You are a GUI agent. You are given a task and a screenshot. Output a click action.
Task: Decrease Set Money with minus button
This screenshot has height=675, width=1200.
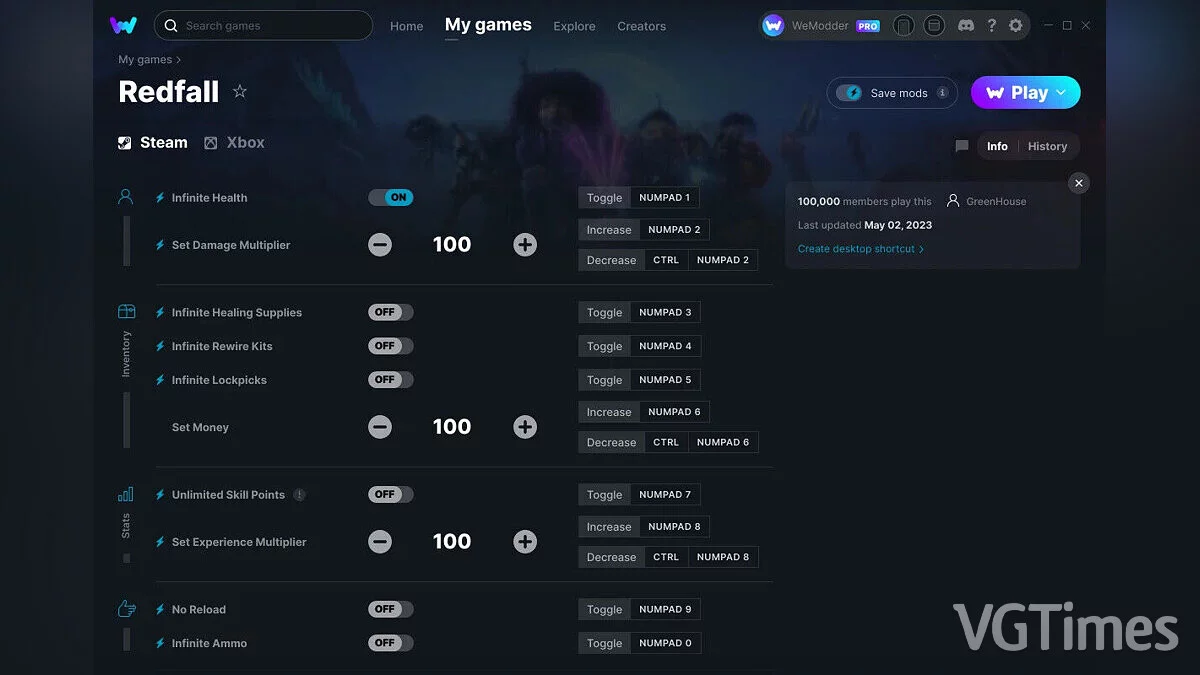point(380,427)
